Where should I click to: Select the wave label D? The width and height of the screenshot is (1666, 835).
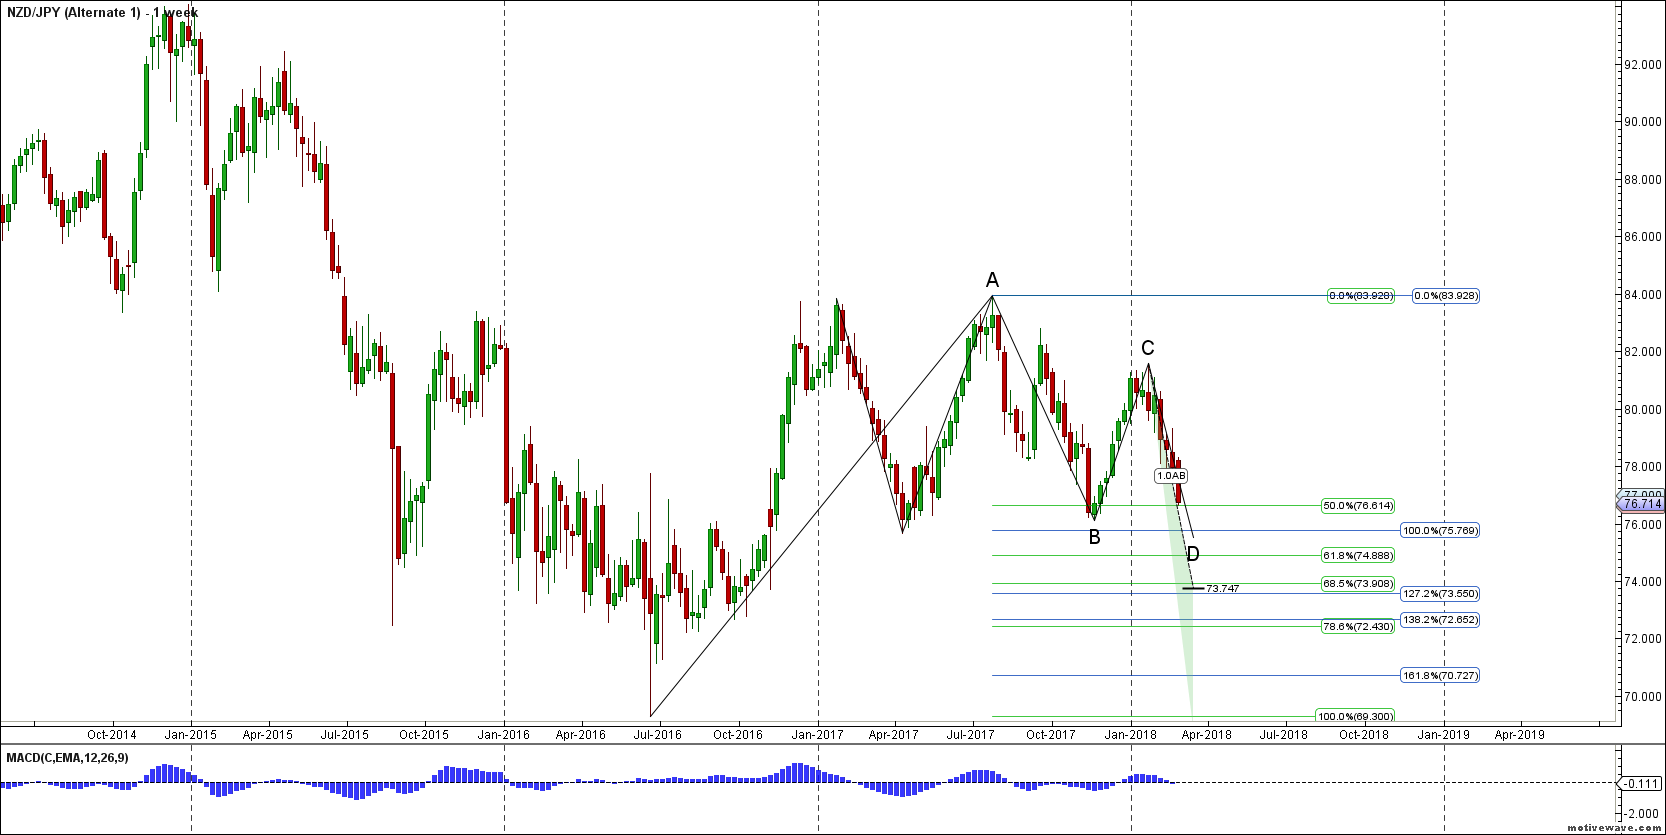point(1193,554)
